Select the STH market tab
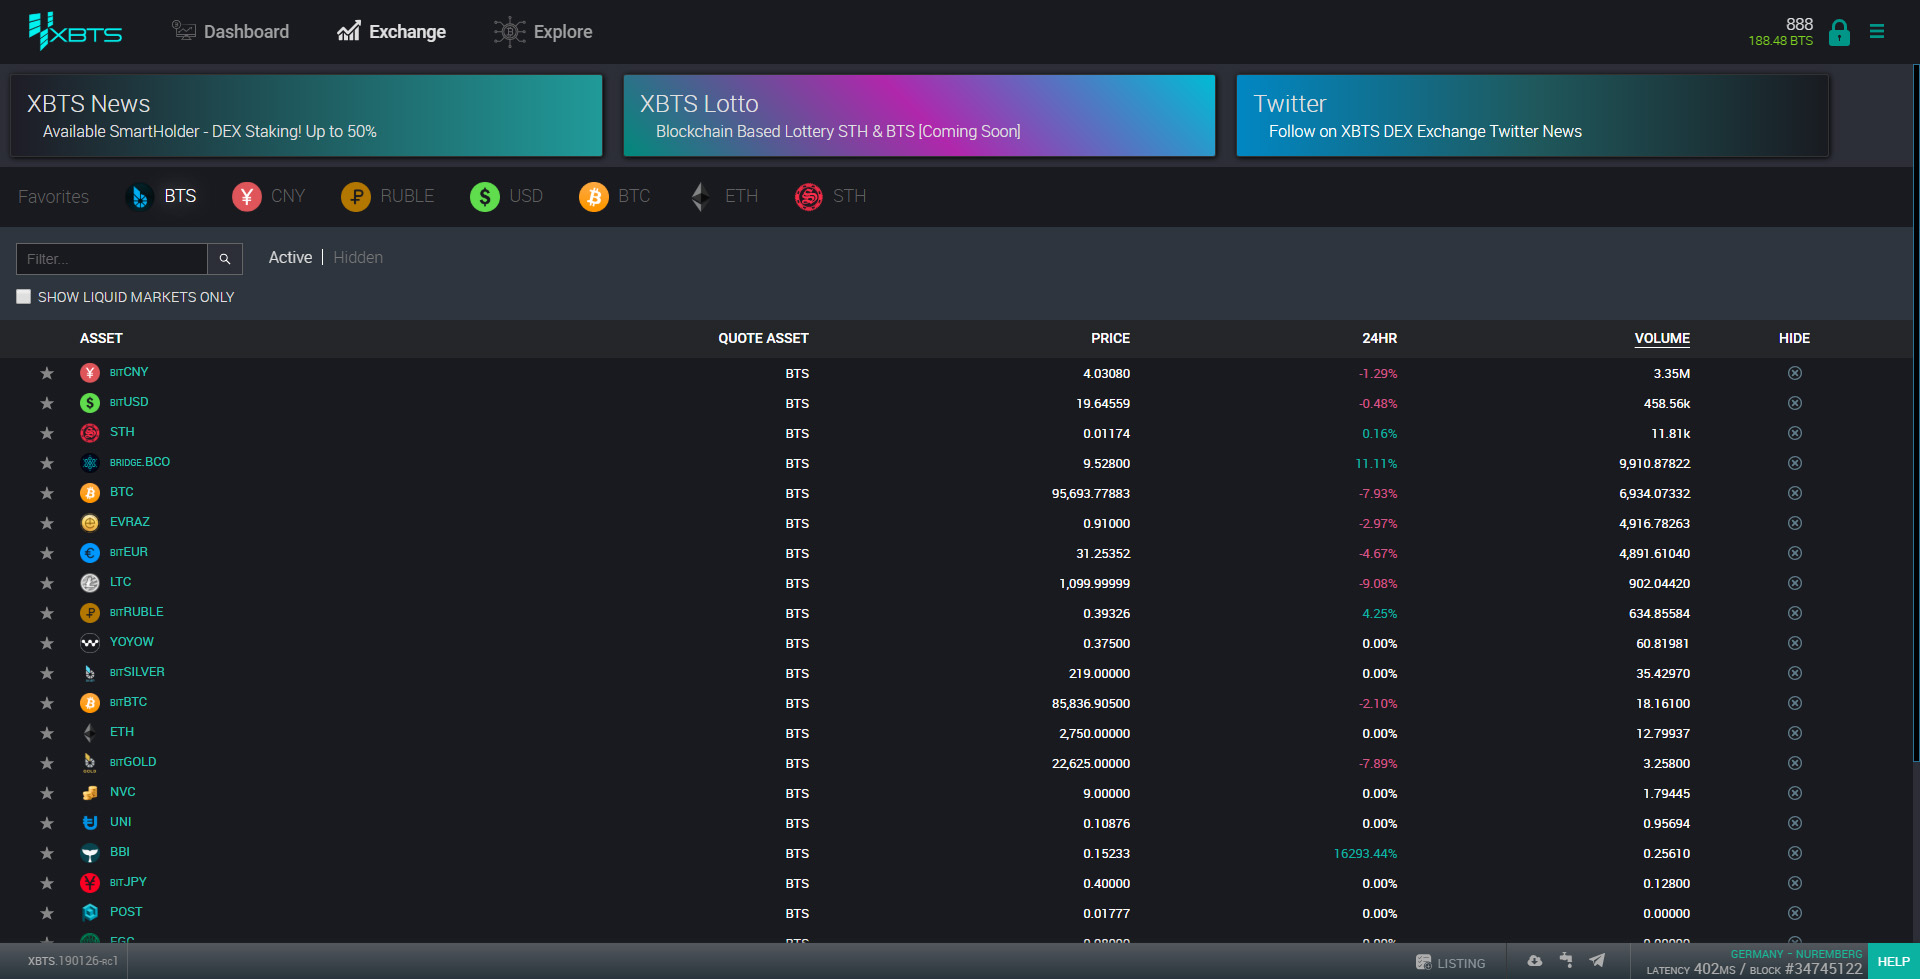Viewport: 1920px width, 979px height. tap(831, 197)
